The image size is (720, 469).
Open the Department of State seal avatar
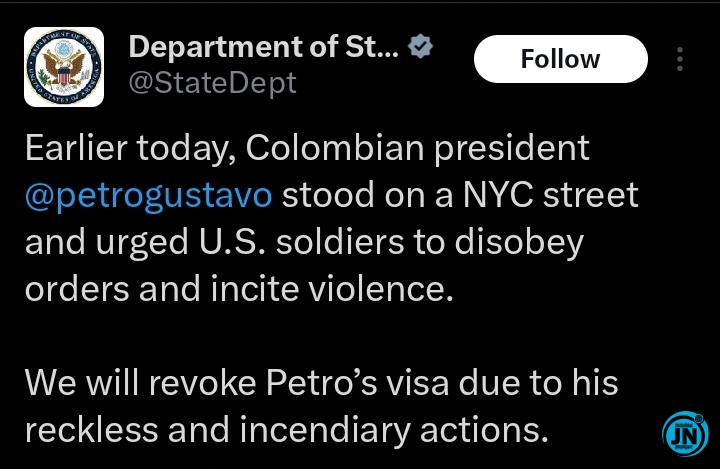tap(64, 67)
